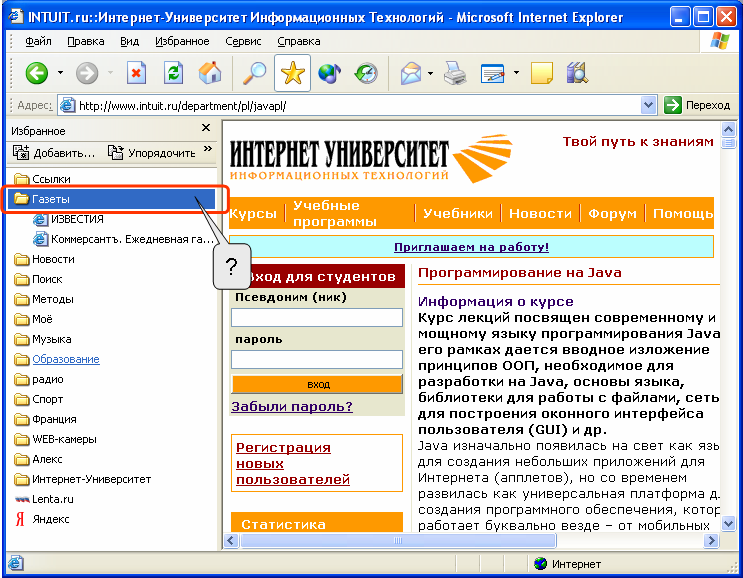The width and height of the screenshot is (743, 578).
Task: Open the Форум site tab
Action: pos(612,213)
